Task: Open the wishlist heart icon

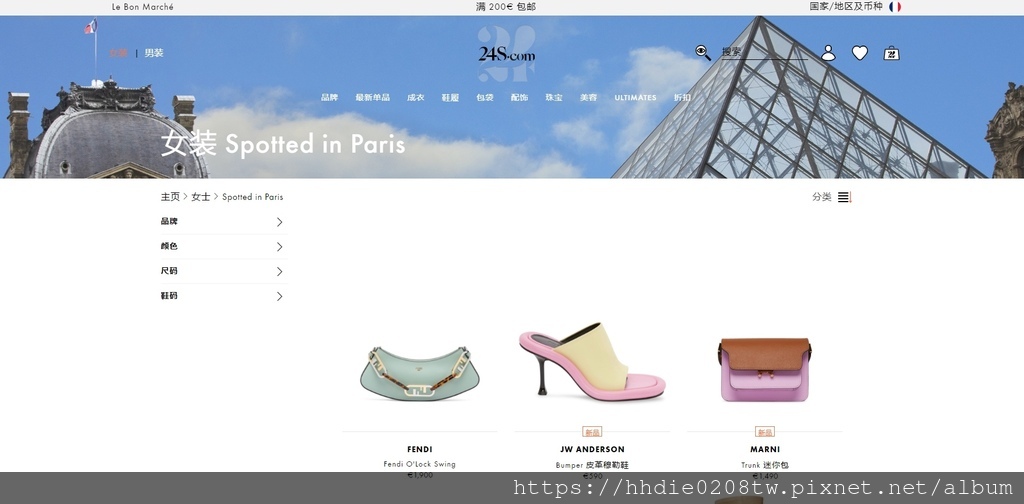Action: click(860, 53)
